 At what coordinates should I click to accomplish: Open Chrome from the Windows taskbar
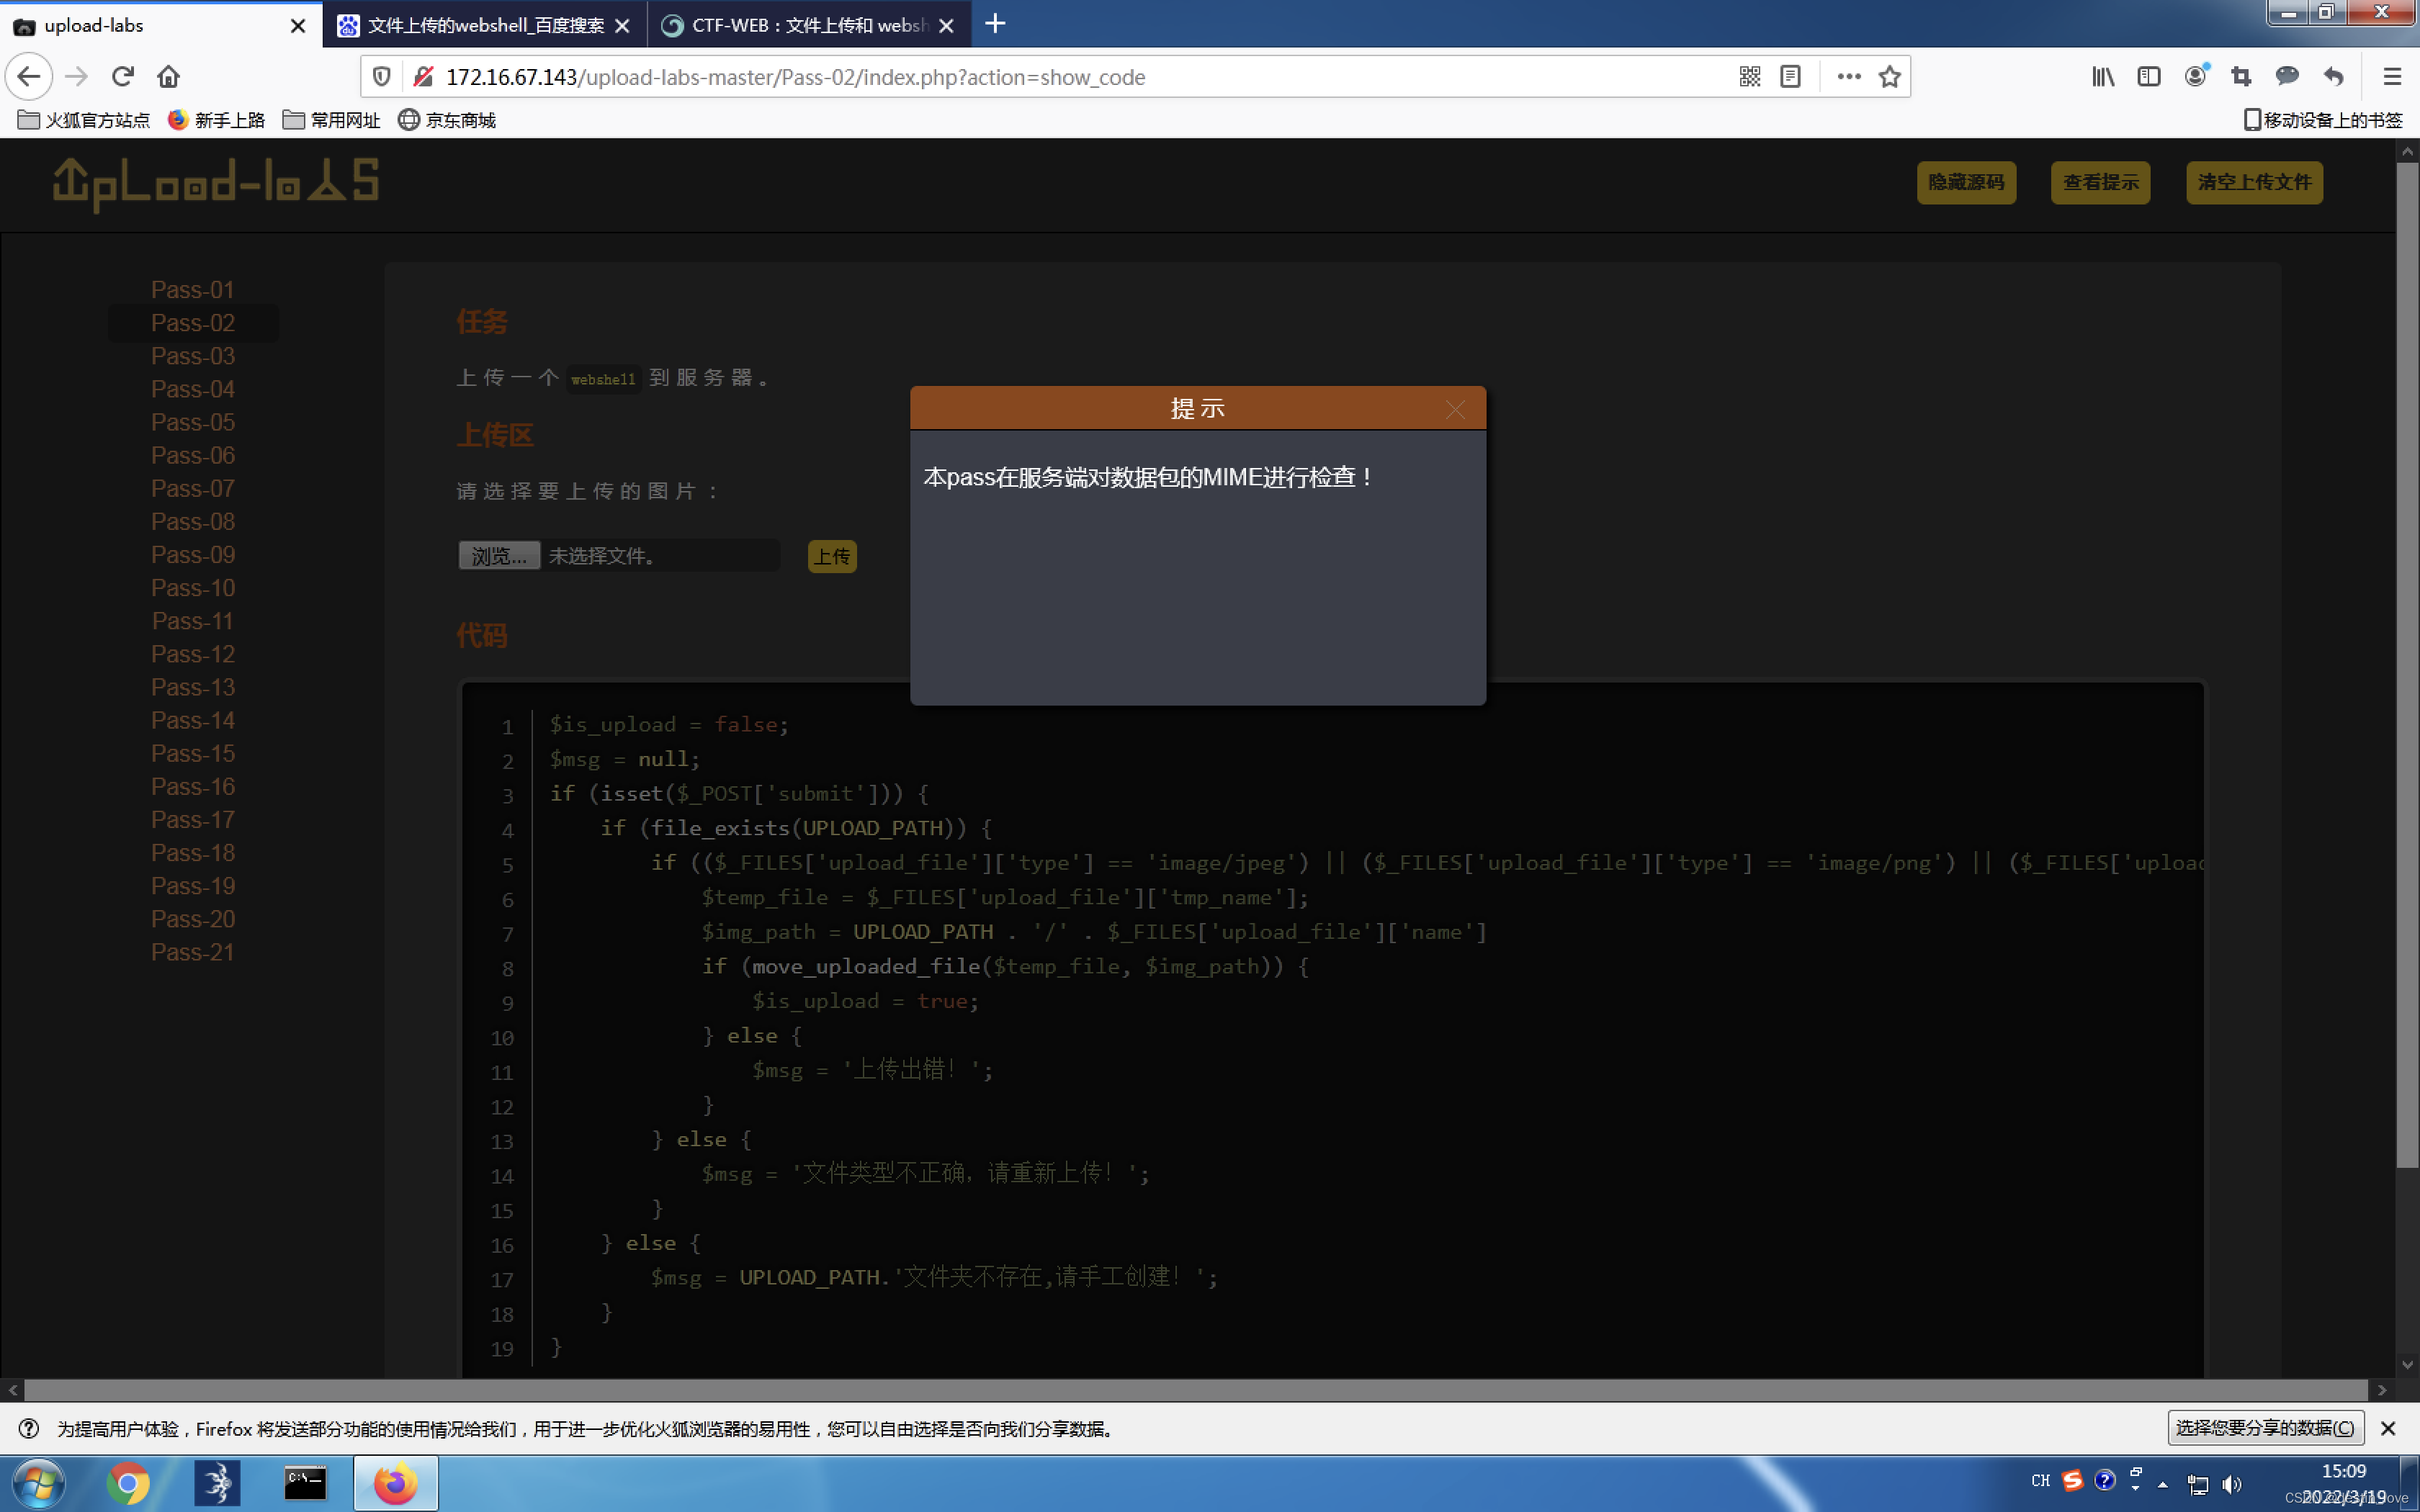point(128,1483)
